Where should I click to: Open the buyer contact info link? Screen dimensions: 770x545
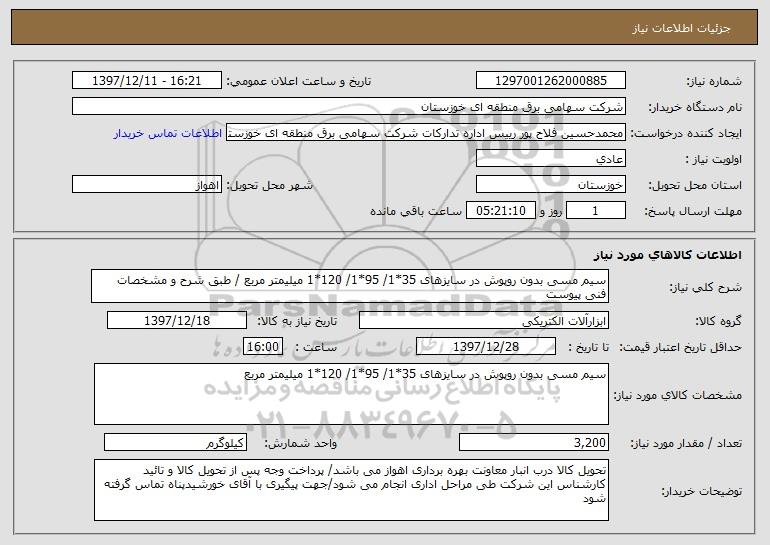[x=167, y=133]
